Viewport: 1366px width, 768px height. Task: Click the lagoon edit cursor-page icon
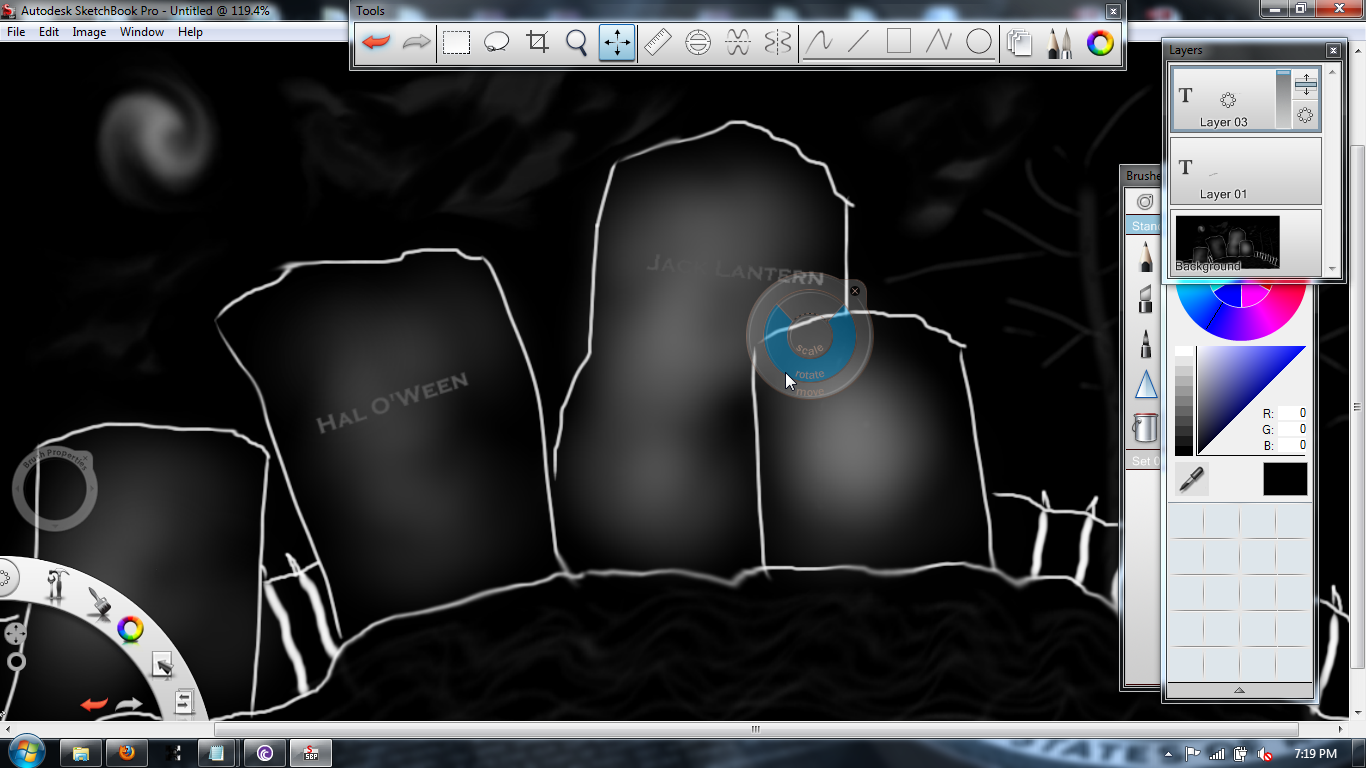point(162,664)
